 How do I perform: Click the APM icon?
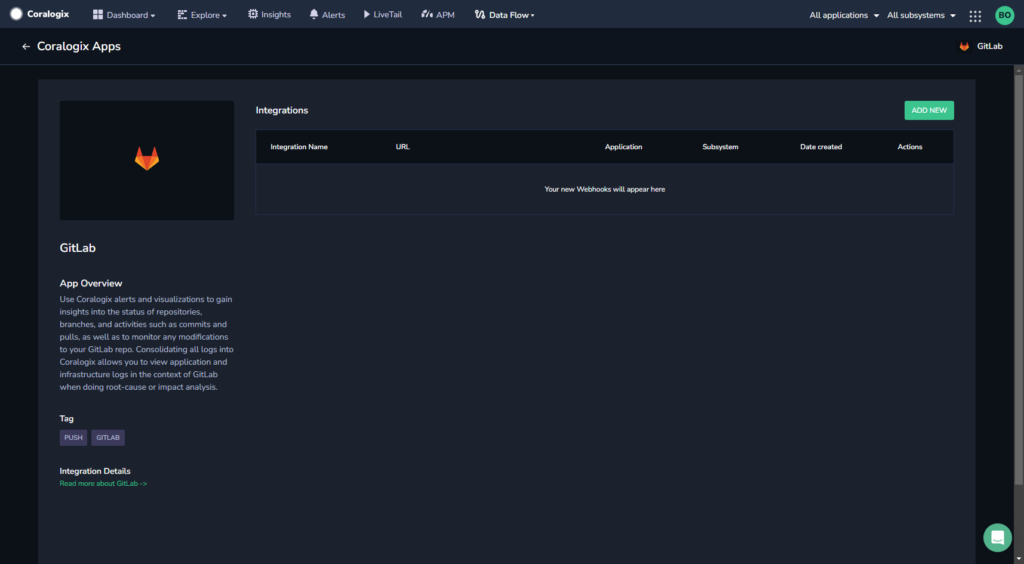(x=426, y=14)
